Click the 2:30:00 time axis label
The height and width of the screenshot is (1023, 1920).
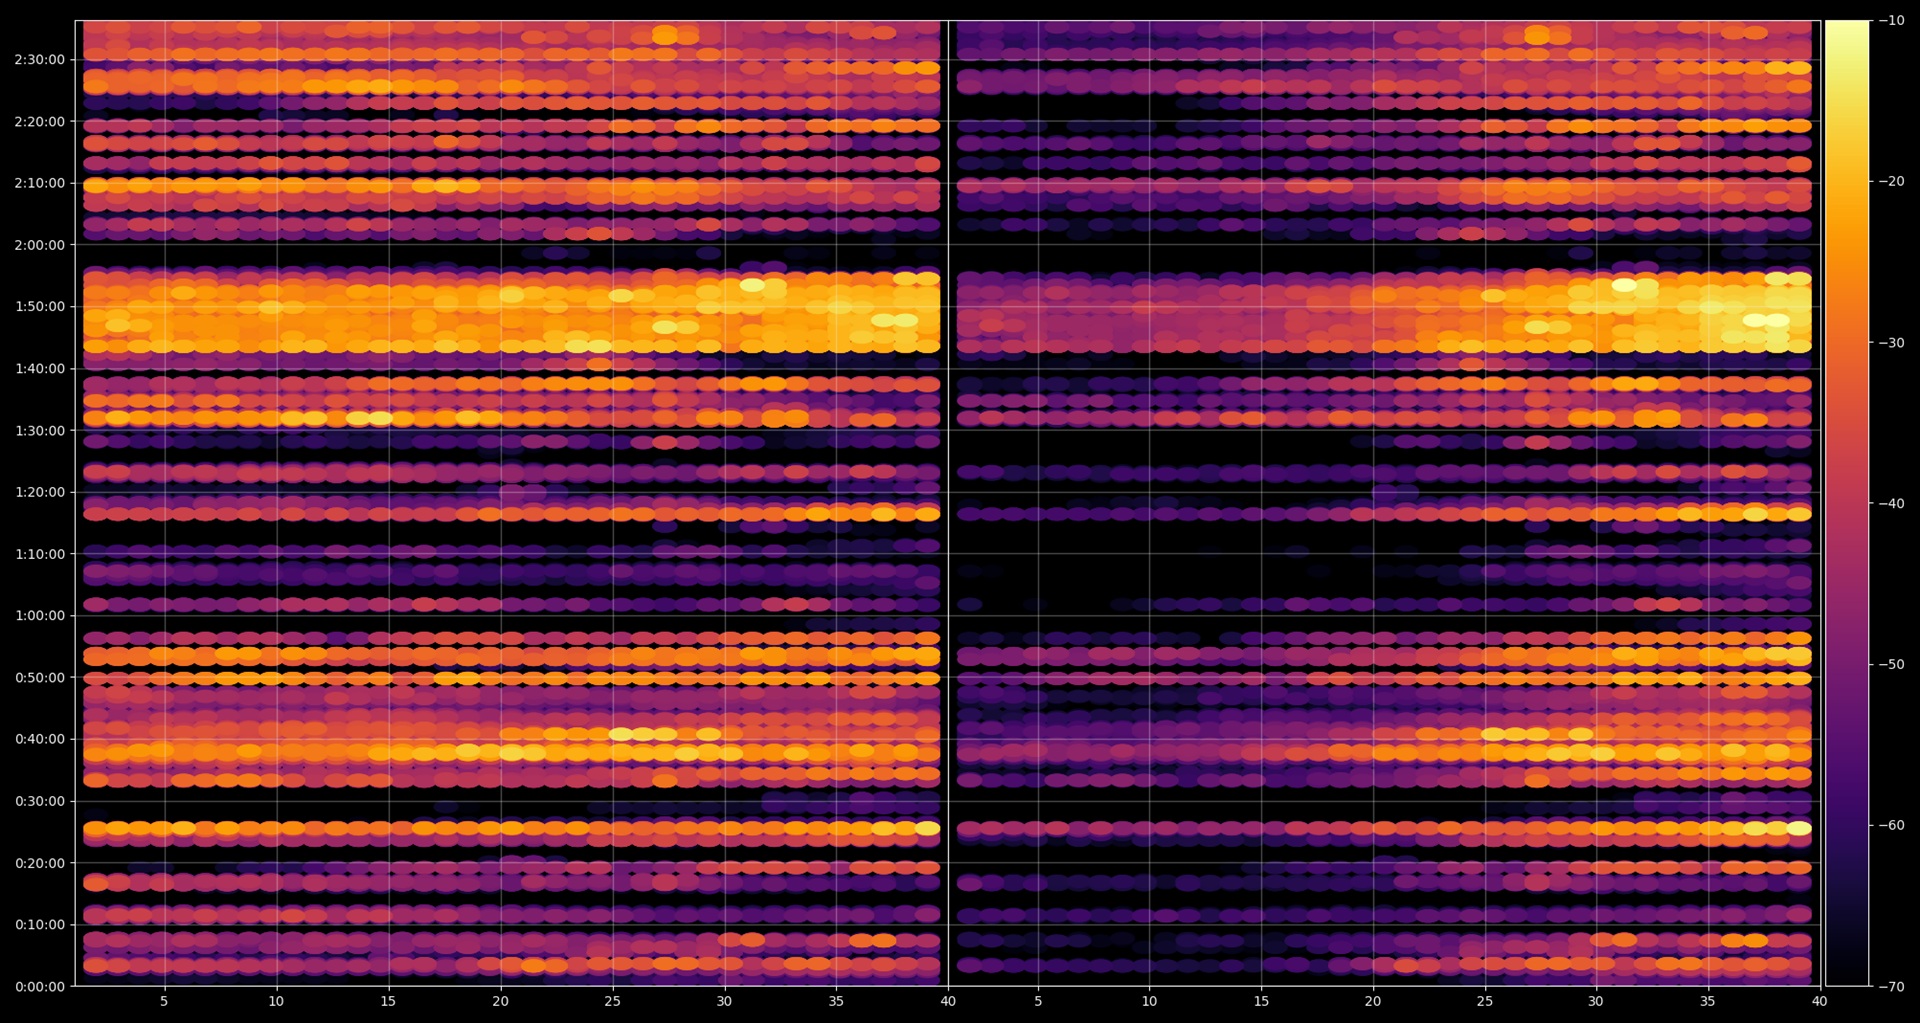[x=40, y=59]
